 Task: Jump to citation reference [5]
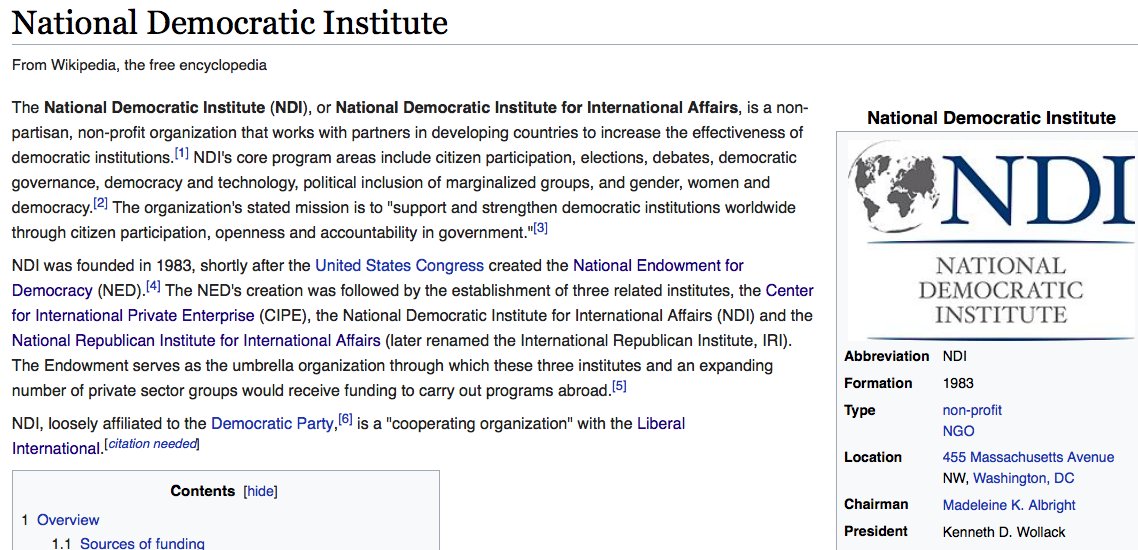[620, 385]
